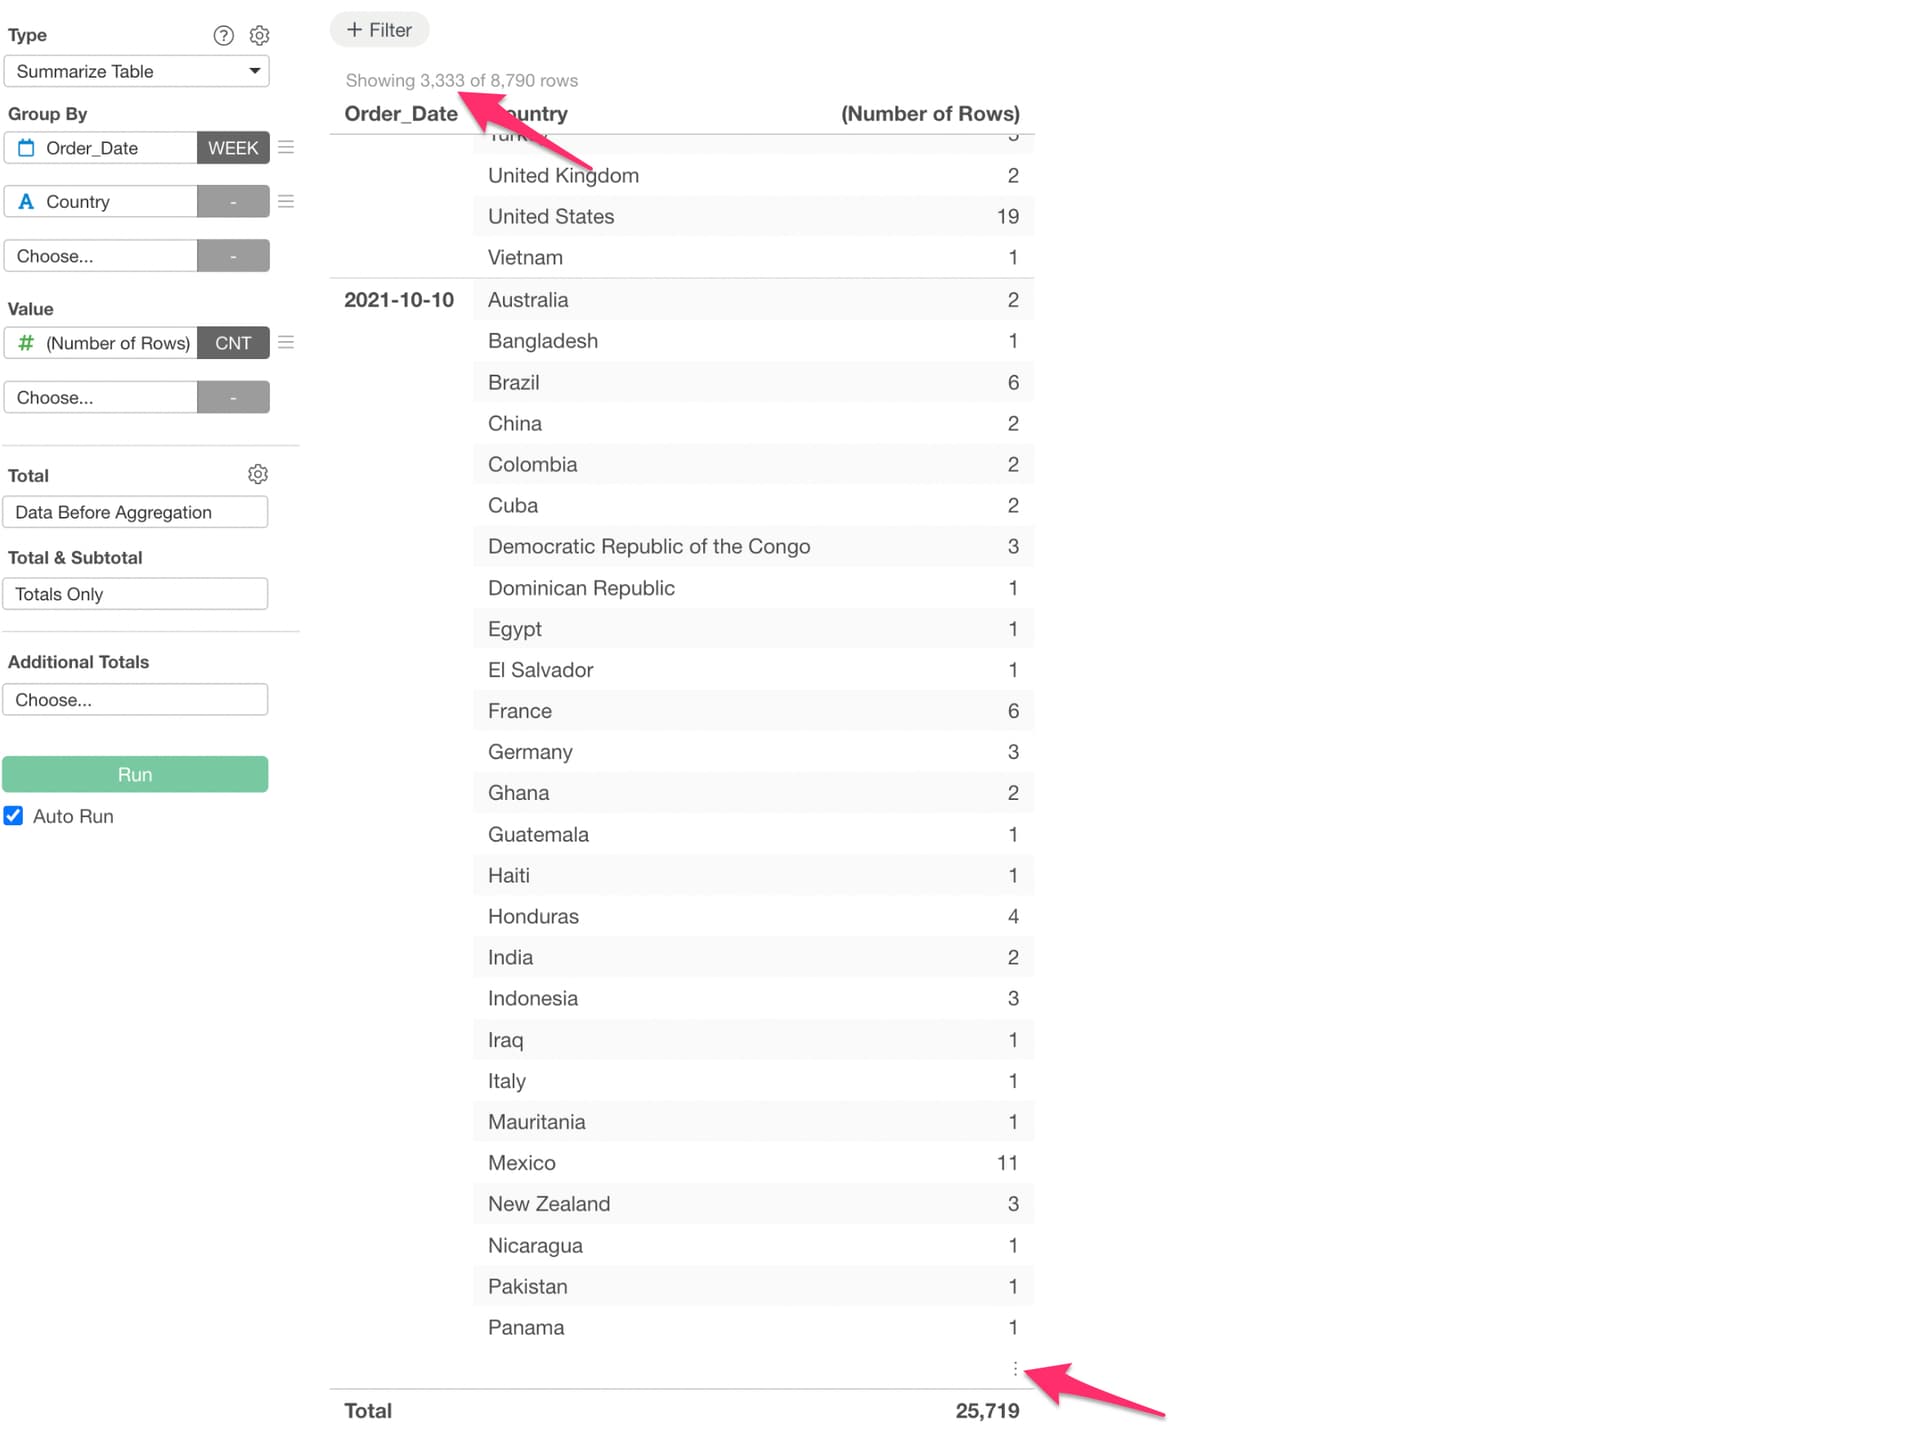This screenshot has width=1920, height=1433.
Task: Add a new Filter
Action: point(379,30)
